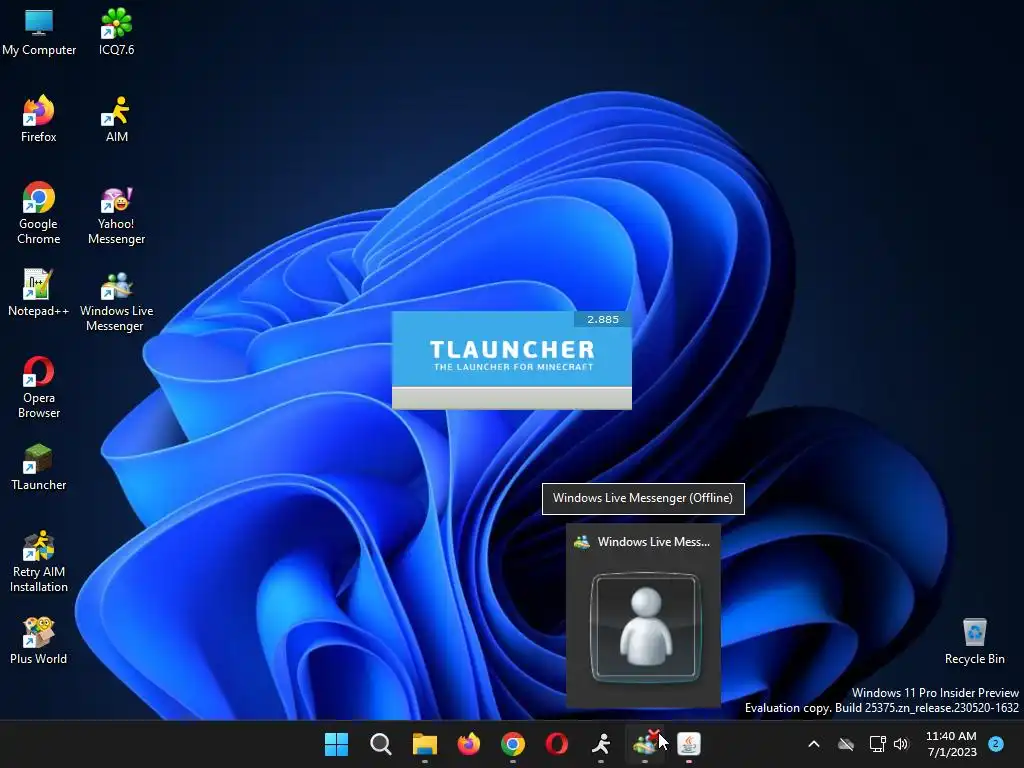Show hidden system tray icons
1024x768 pixels.
coord(814,744)
